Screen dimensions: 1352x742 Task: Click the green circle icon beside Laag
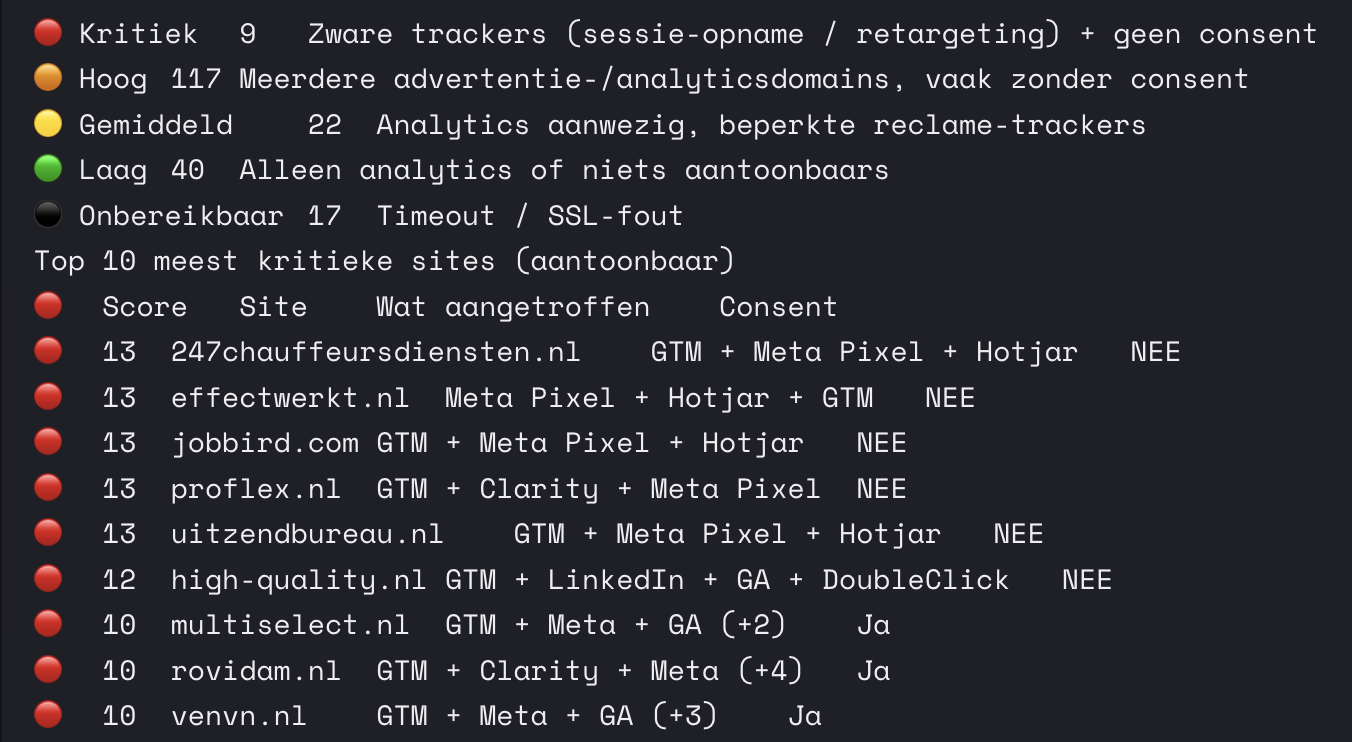pos(48,170)
